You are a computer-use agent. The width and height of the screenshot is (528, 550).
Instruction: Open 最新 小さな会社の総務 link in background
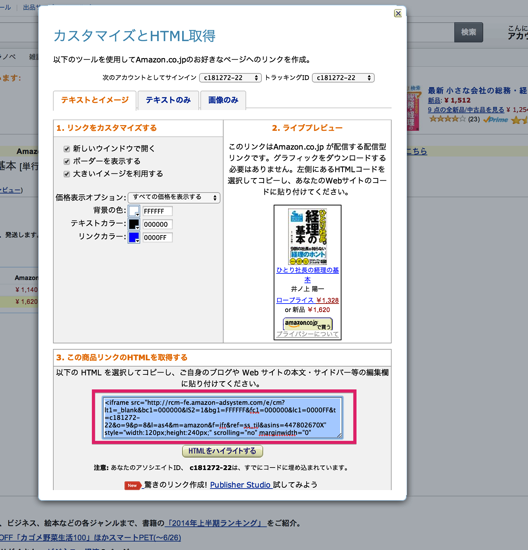pos(477,90)
